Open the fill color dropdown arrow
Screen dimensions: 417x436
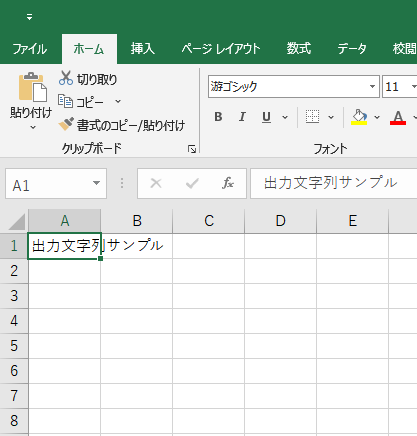377,117
